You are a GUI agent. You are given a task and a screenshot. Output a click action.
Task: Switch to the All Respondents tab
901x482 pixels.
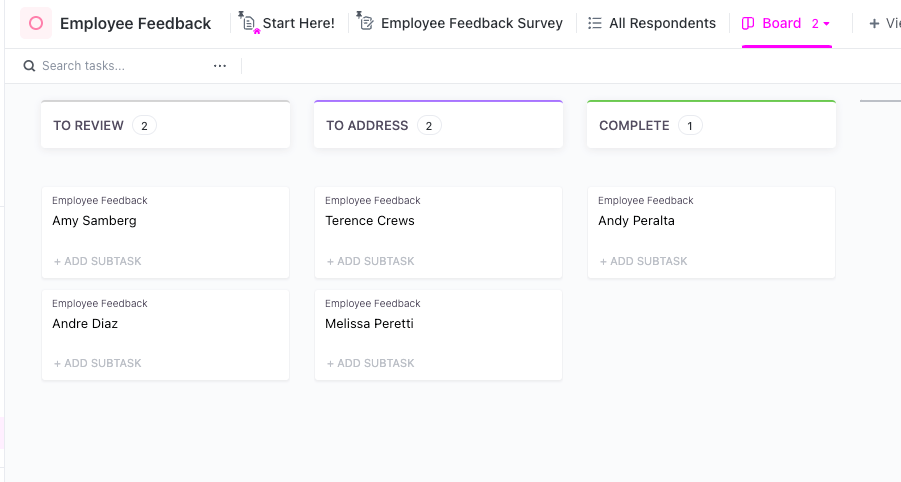tap(662, 23)
